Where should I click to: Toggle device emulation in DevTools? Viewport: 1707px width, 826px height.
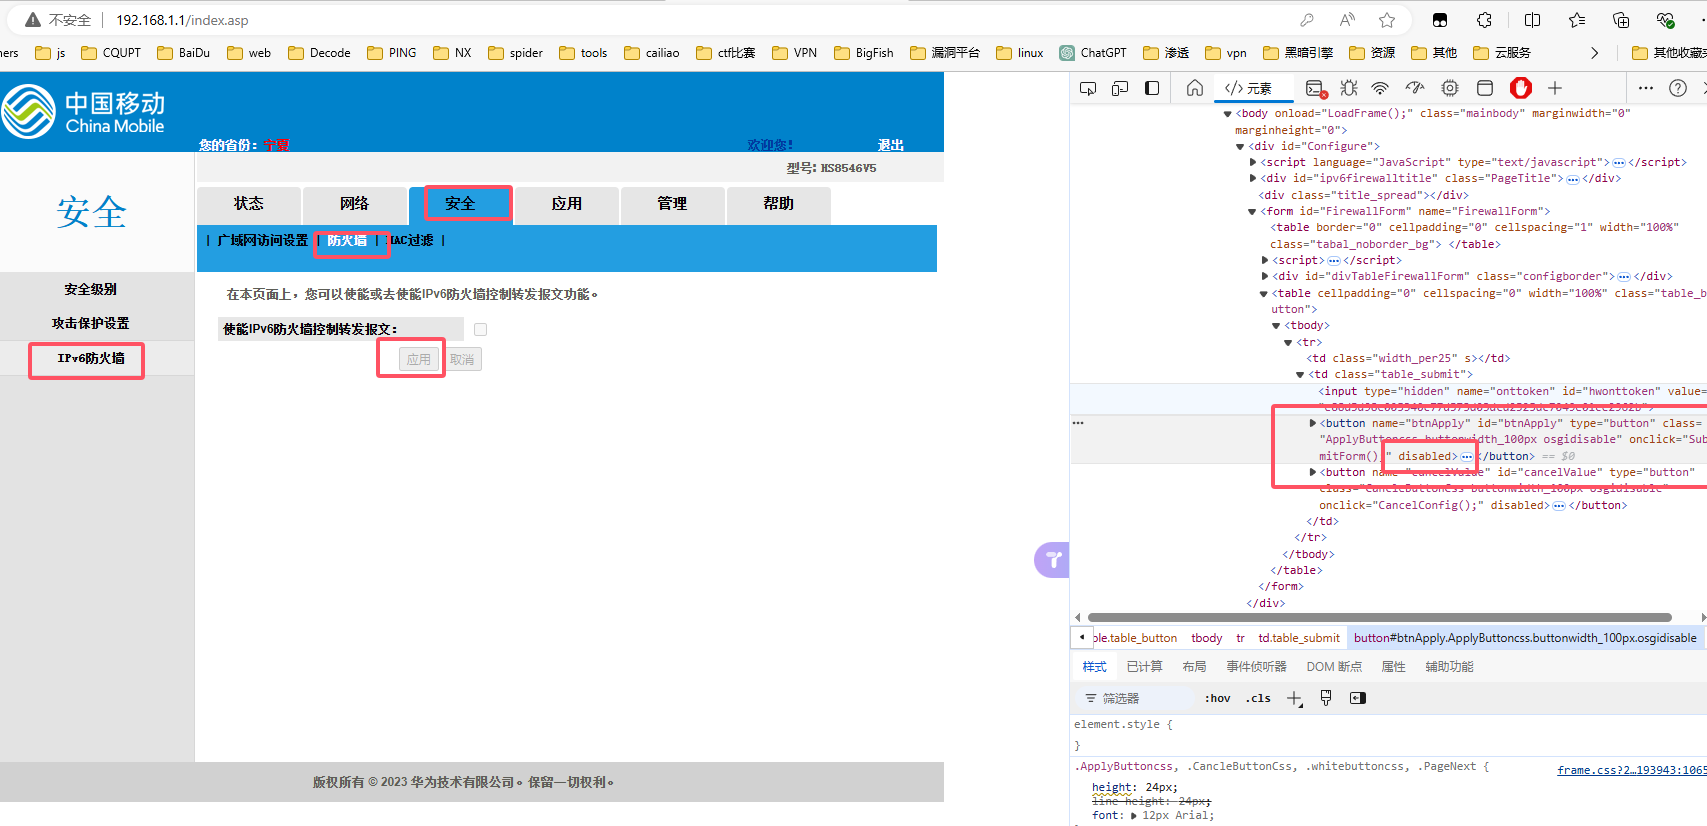coord(1120,88)
